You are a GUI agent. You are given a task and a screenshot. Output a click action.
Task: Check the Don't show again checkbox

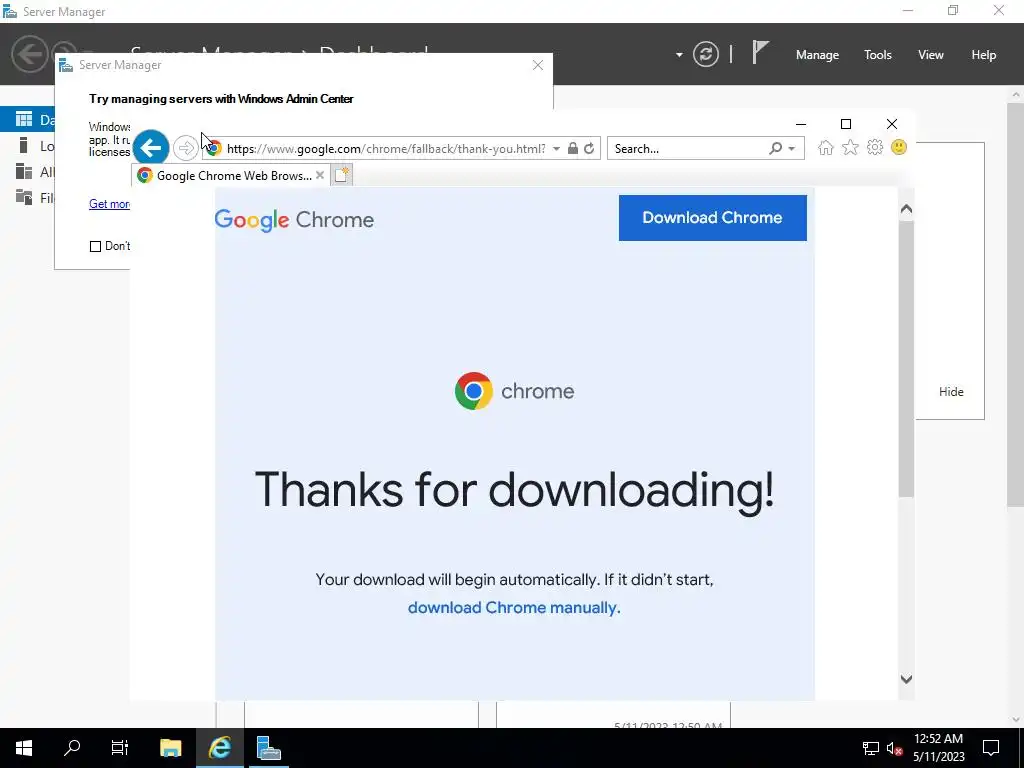tap(95, 246)
